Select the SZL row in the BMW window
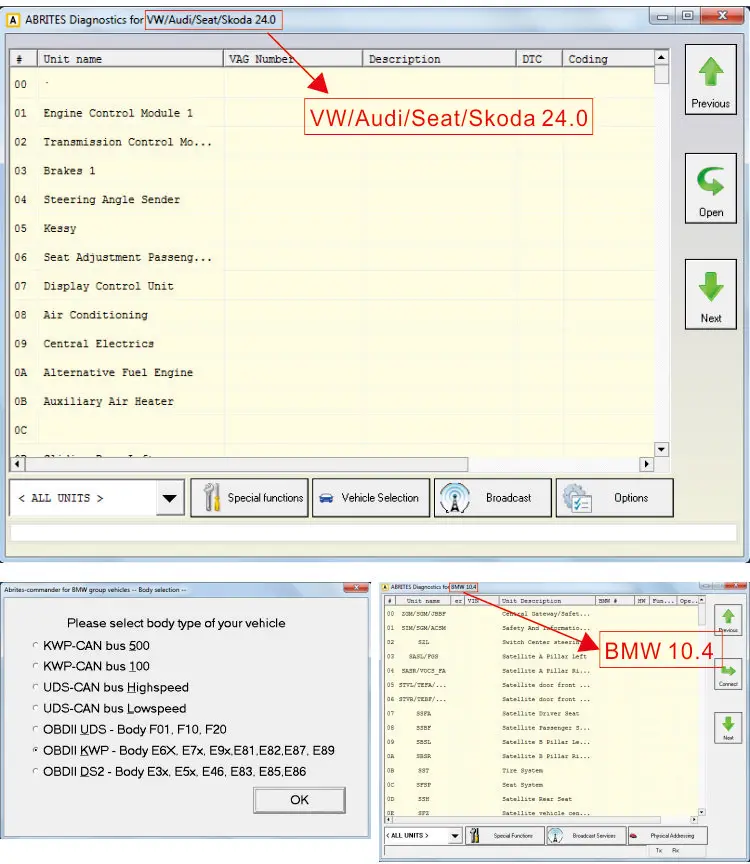This screenshot has height=864, width=750. (541, 642)
